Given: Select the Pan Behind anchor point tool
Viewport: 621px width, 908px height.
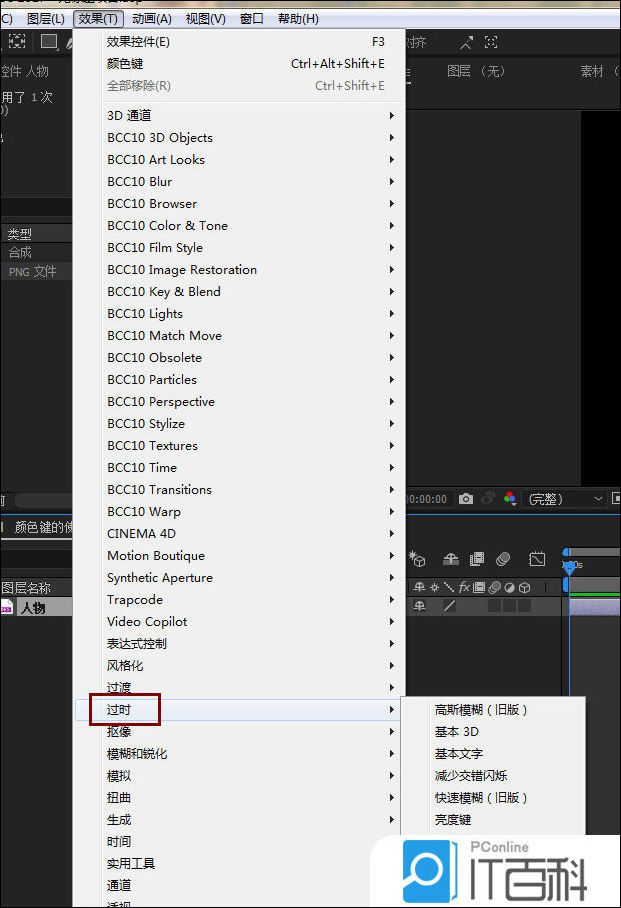Looking at the screenshot, I should click(x=17, y=42).
